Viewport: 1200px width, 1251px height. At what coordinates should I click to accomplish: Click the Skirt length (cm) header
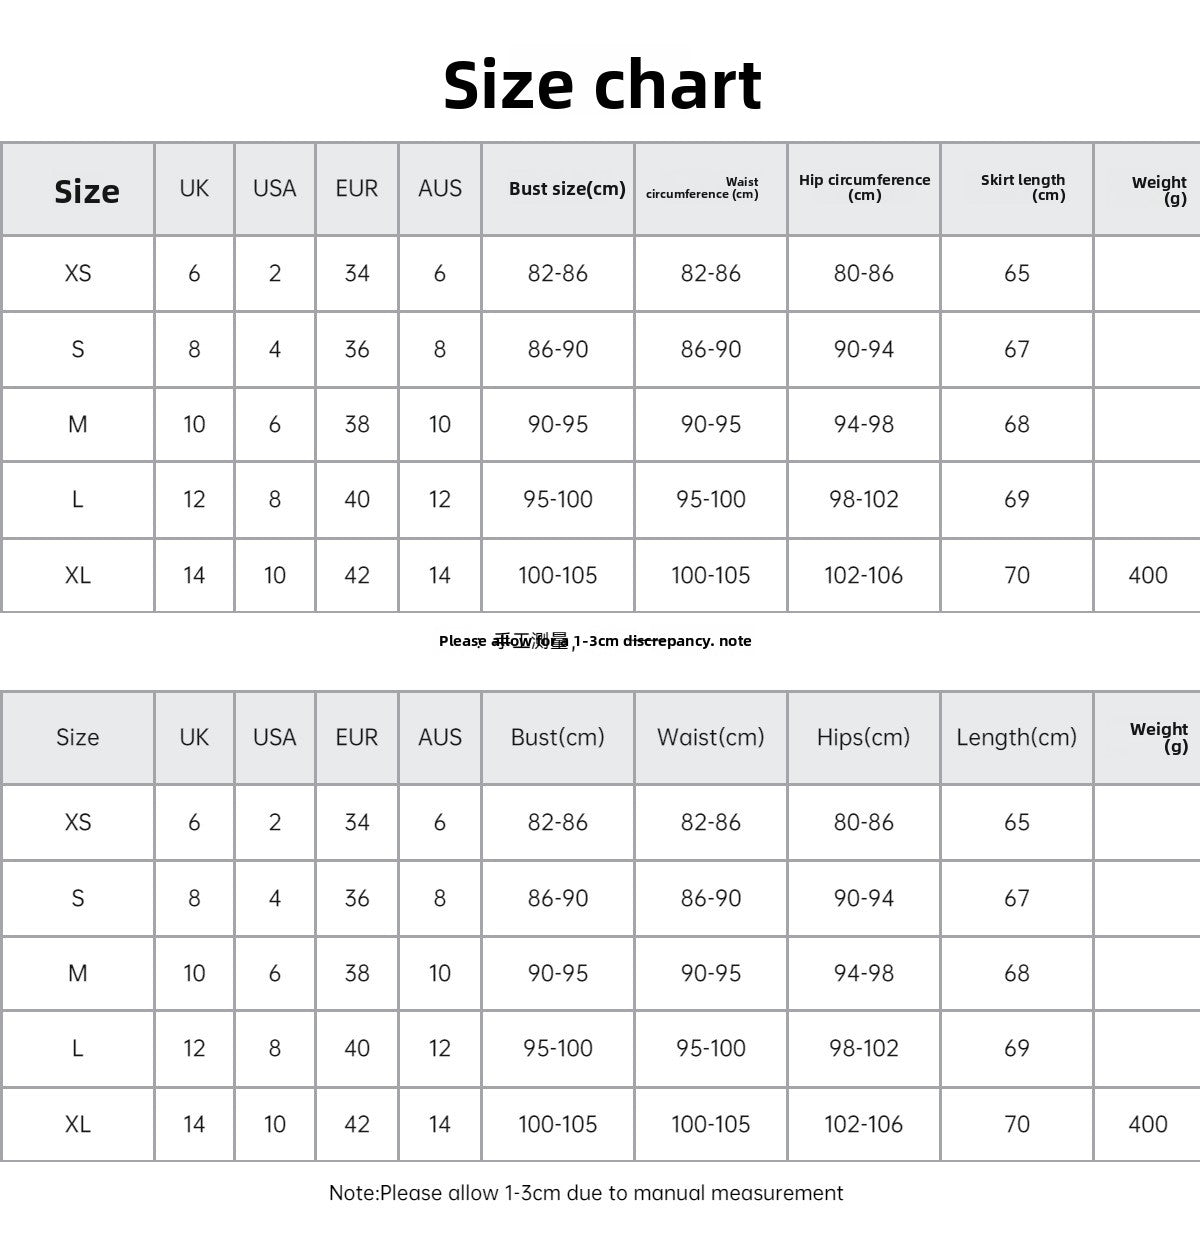pos(1023,187)
